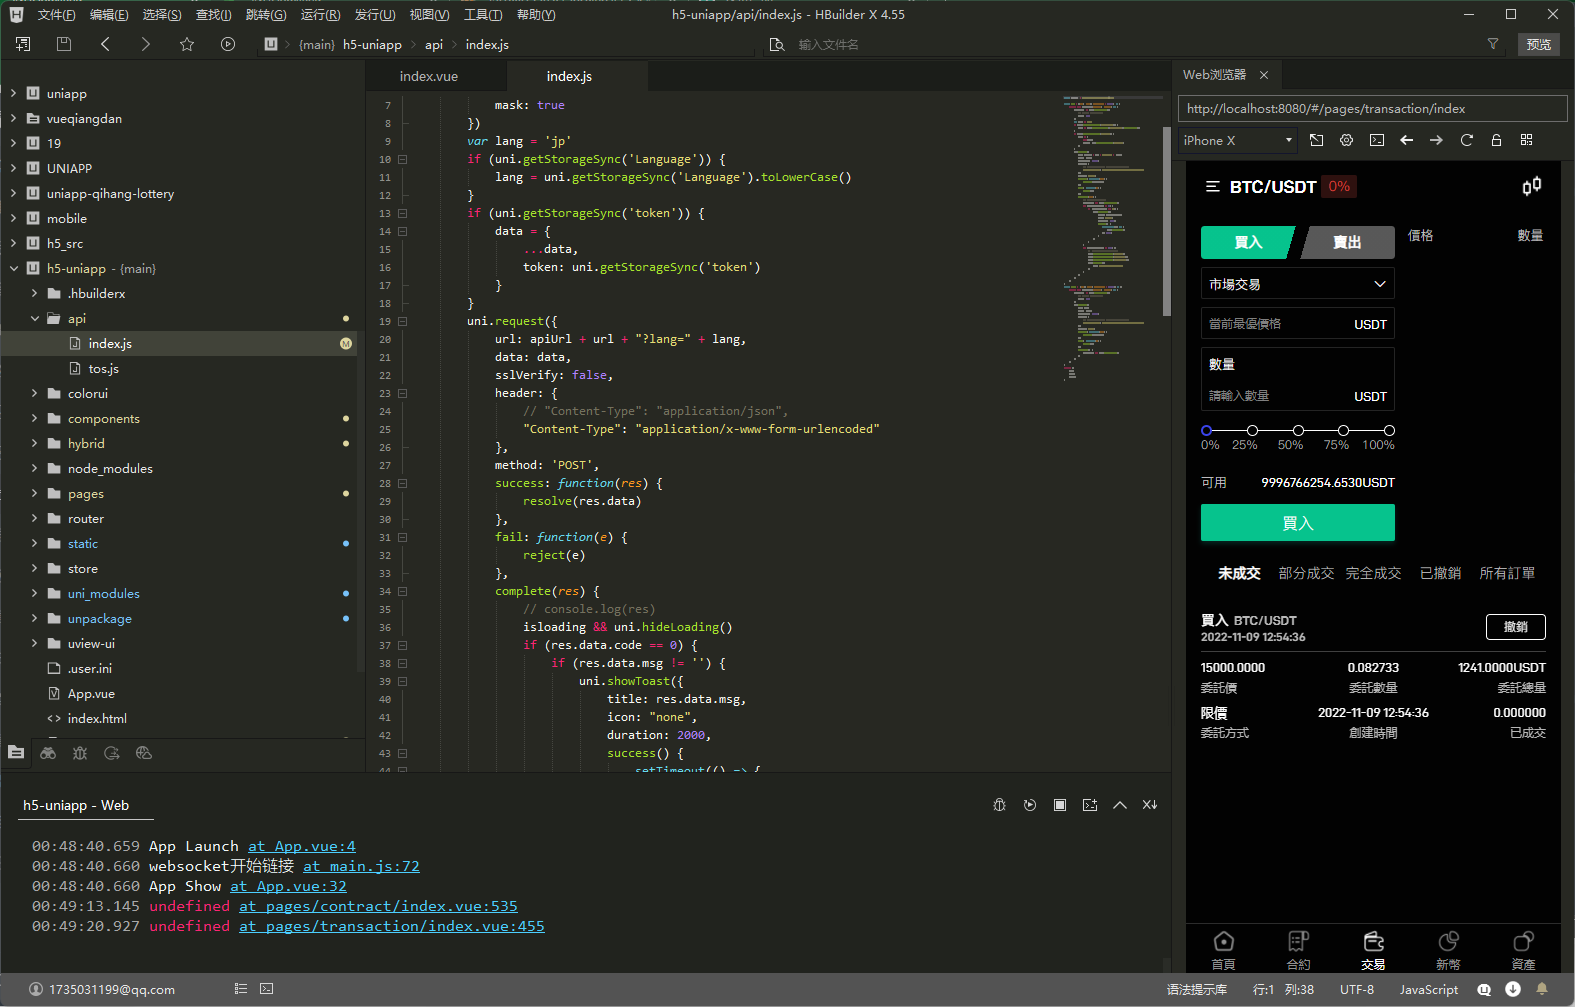Viewport: 1575px width, 1007px height.
Task: Set slider to 100% point
Action: click(x=1389, y=430)
